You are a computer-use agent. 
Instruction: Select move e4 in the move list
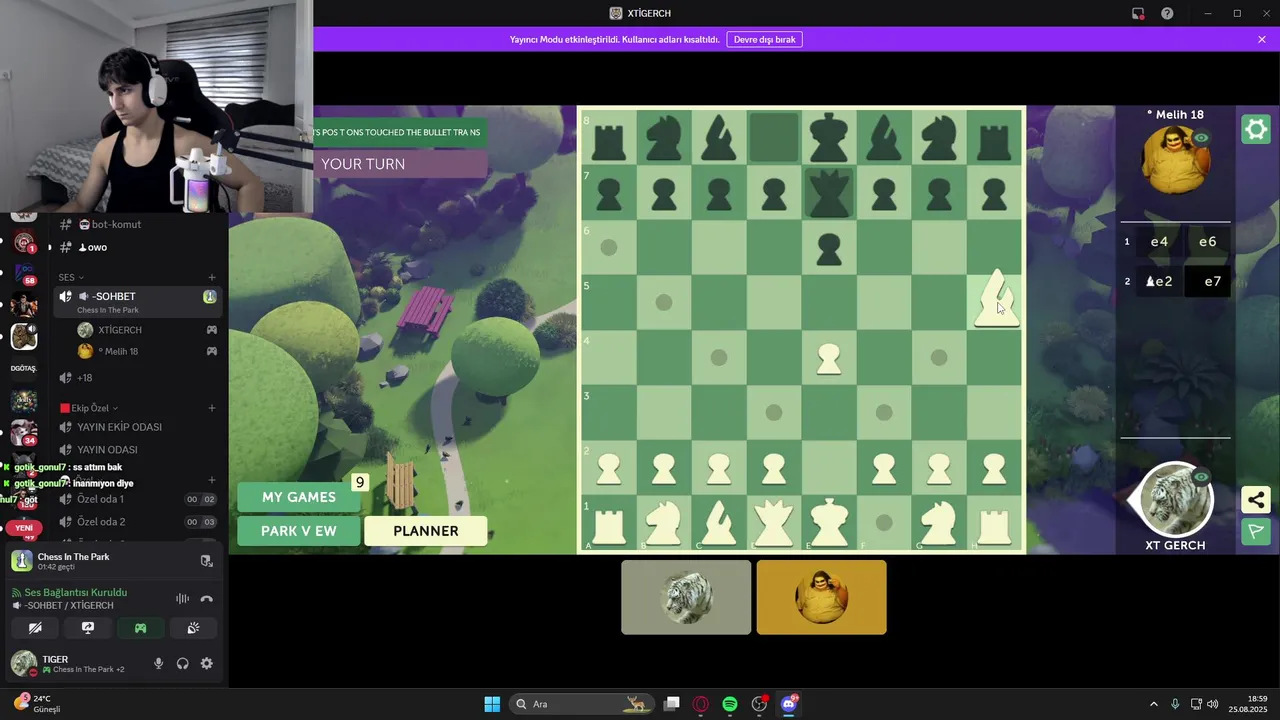pos(1159,242)
